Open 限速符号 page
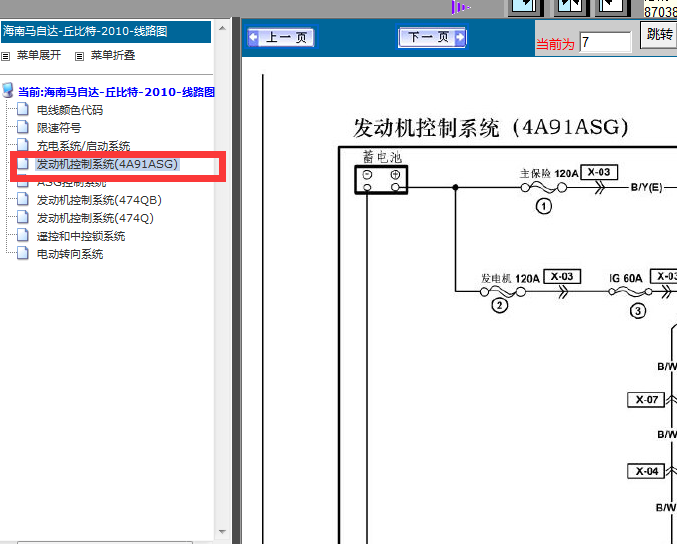 tap(59, 128)
